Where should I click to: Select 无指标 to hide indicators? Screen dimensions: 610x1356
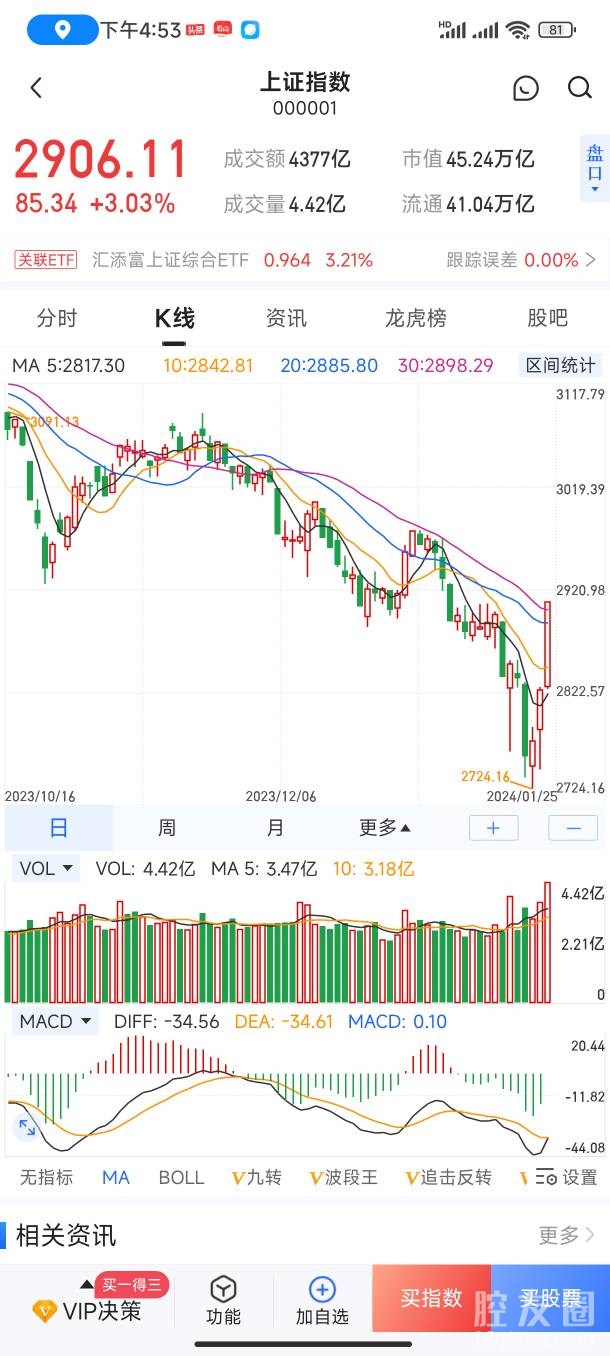pos(46,1177)
